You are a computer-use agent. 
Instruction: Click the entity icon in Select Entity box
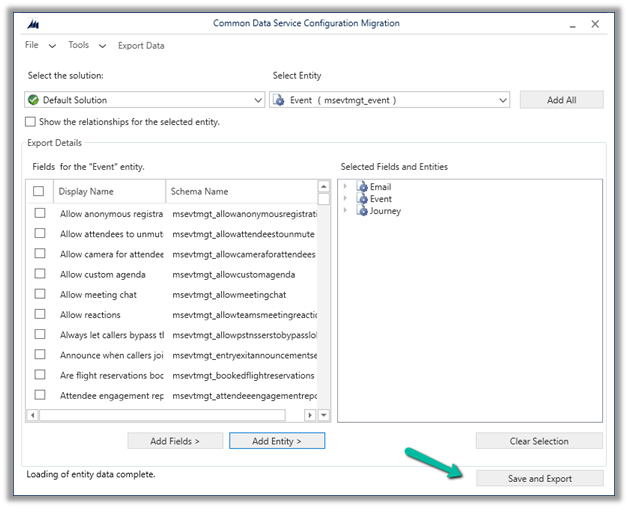280,100
